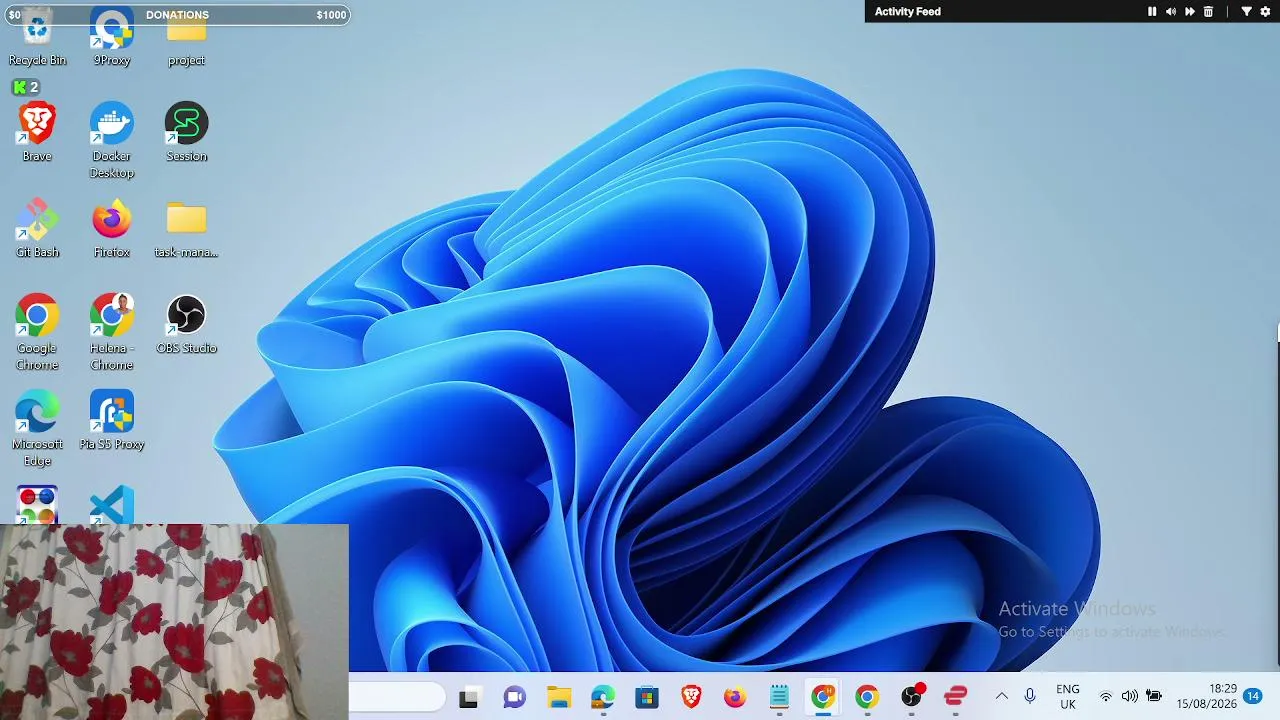
Task: Launch Firefox from the taskbar
Action: (735, 697)
